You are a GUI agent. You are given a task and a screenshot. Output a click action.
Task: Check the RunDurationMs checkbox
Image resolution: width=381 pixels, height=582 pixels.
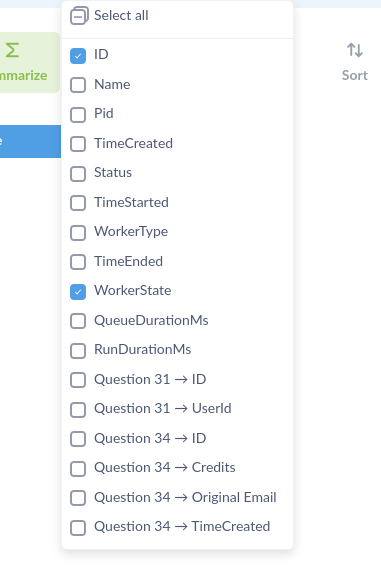click(x=78, y=351)
